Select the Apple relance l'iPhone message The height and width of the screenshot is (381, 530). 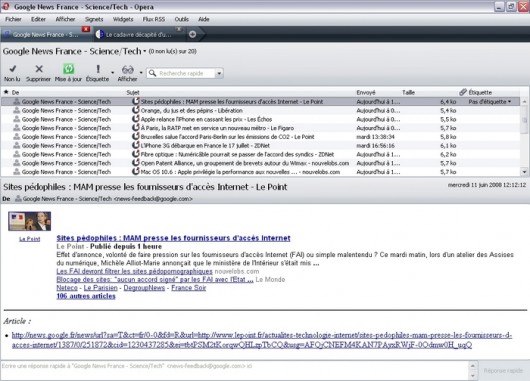(x=260, y=119)
